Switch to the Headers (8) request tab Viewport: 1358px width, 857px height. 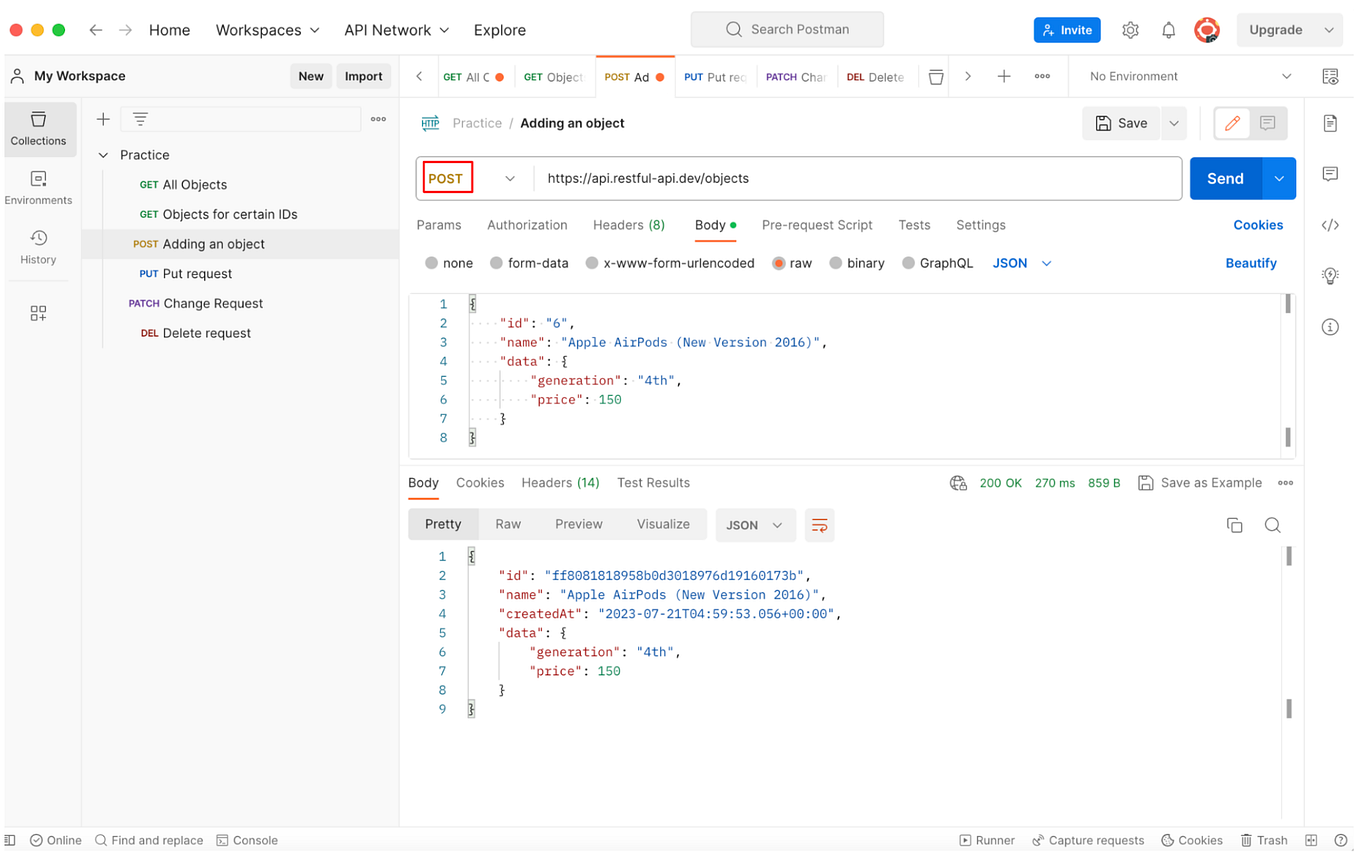629,225
